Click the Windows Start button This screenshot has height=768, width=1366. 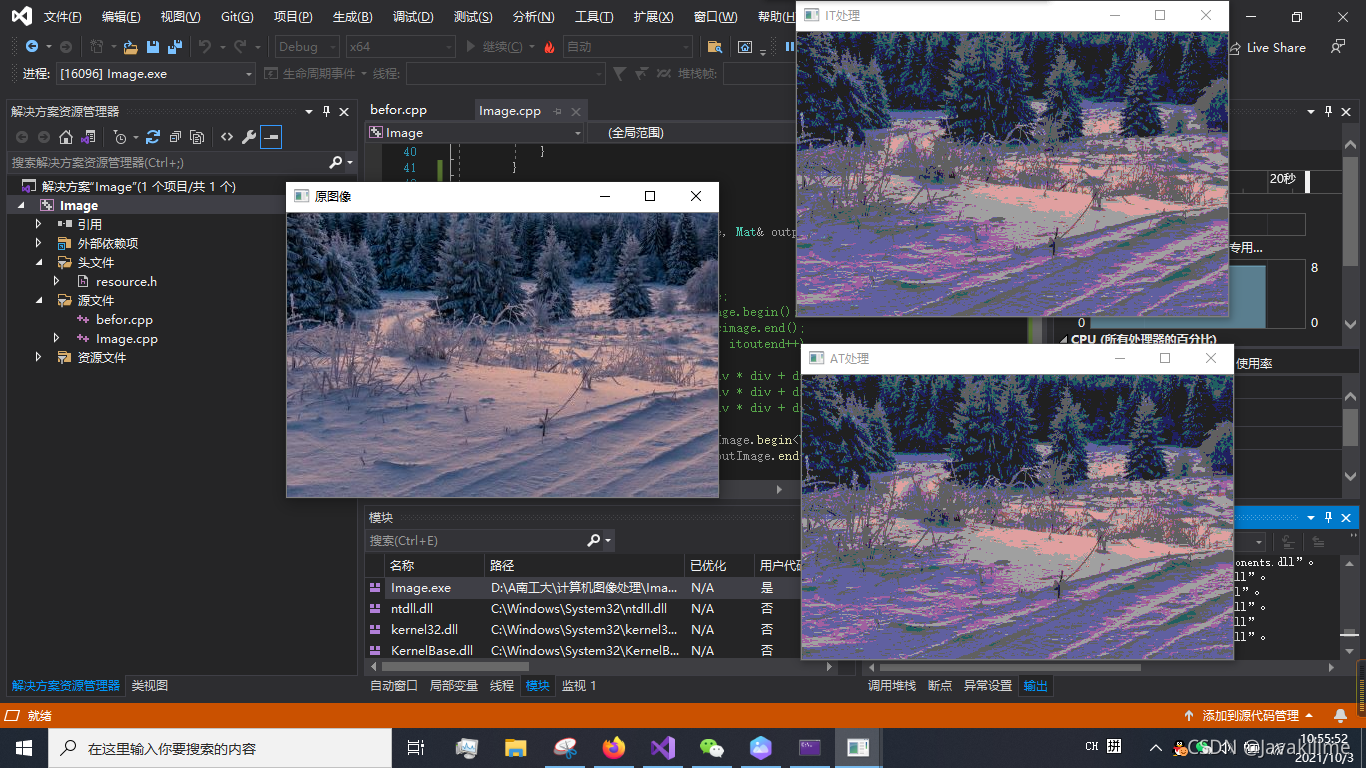tap(23, 748)
